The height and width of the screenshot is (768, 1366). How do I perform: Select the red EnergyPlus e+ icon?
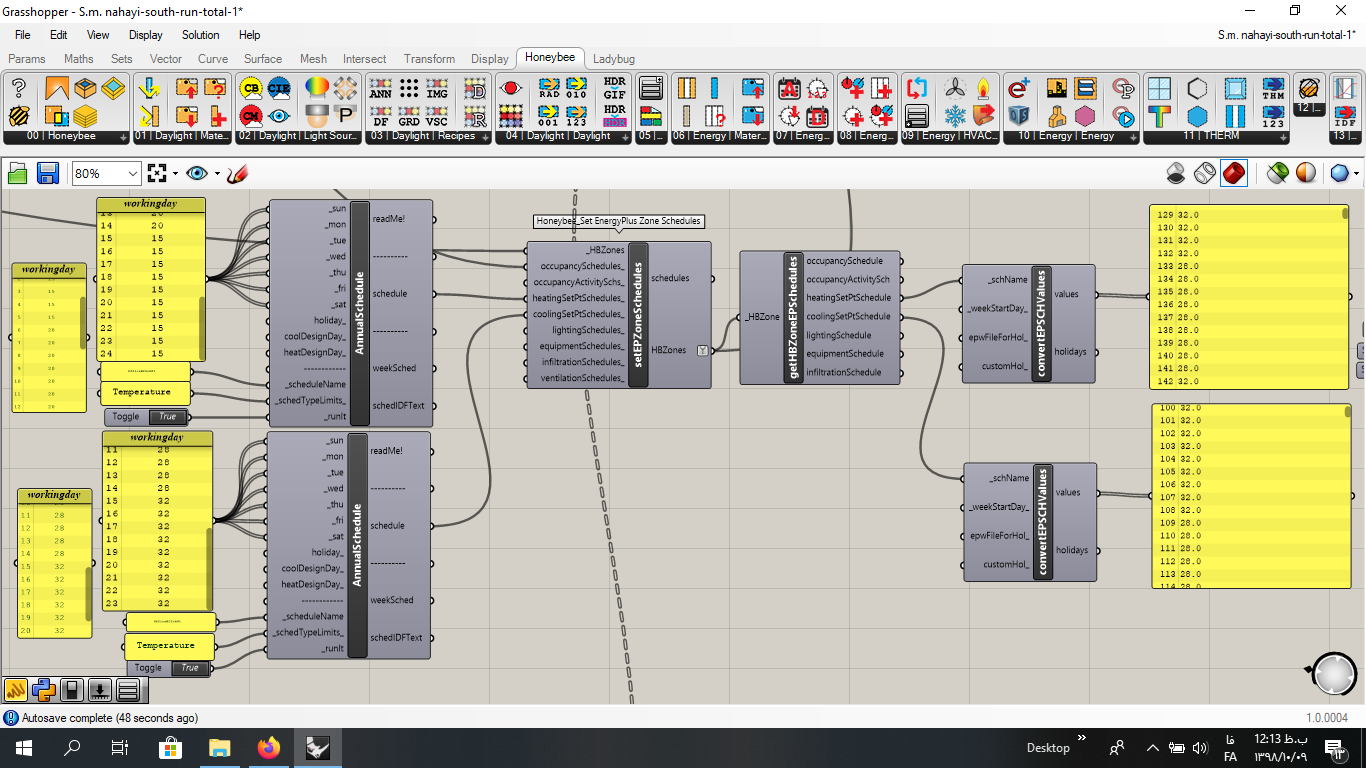1019,88
